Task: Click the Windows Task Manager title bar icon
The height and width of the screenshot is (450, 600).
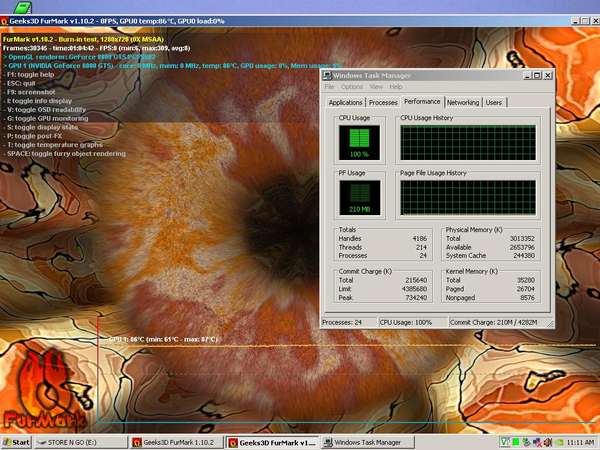Action: [x=327, y=75]
